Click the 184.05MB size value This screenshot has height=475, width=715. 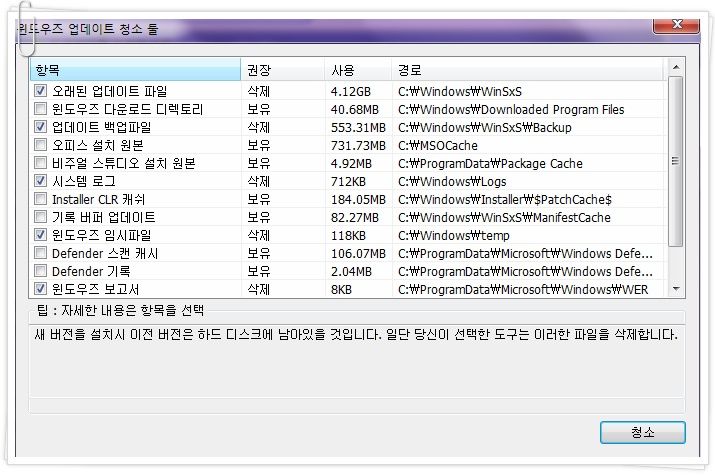pyautogui.click(x=358, y=200)
